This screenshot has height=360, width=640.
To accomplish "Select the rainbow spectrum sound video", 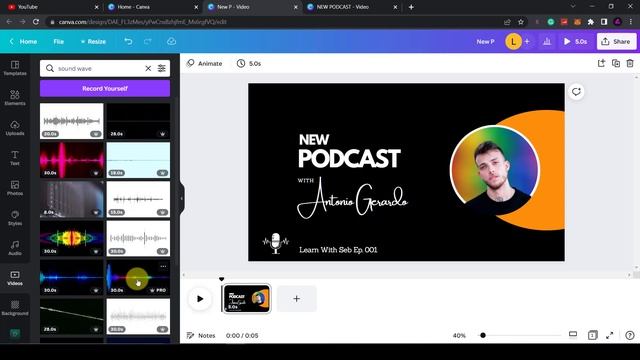I will (x=71, y=238).
